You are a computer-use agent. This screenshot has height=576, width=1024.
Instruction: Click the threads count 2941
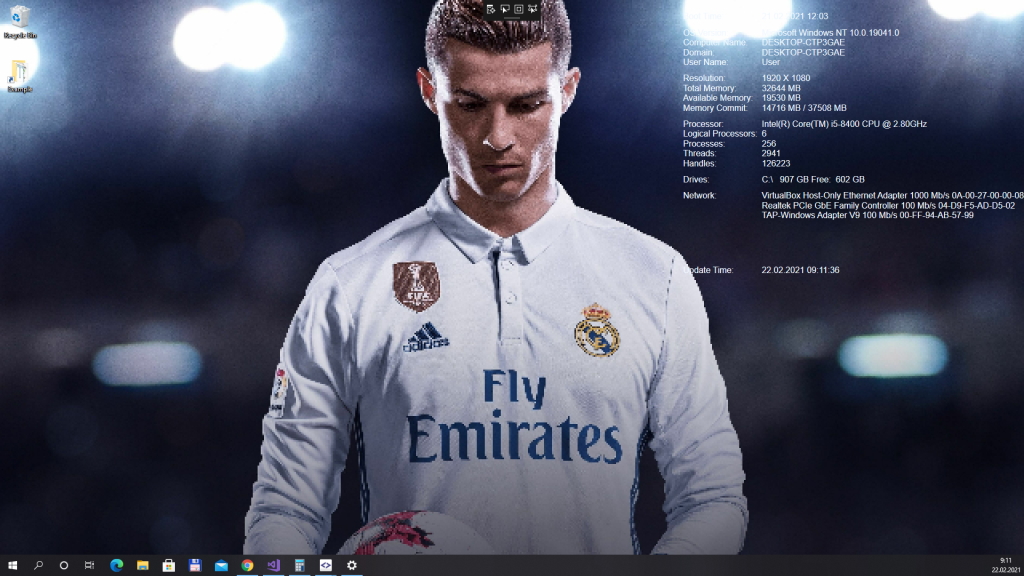[x=771, y=153]
